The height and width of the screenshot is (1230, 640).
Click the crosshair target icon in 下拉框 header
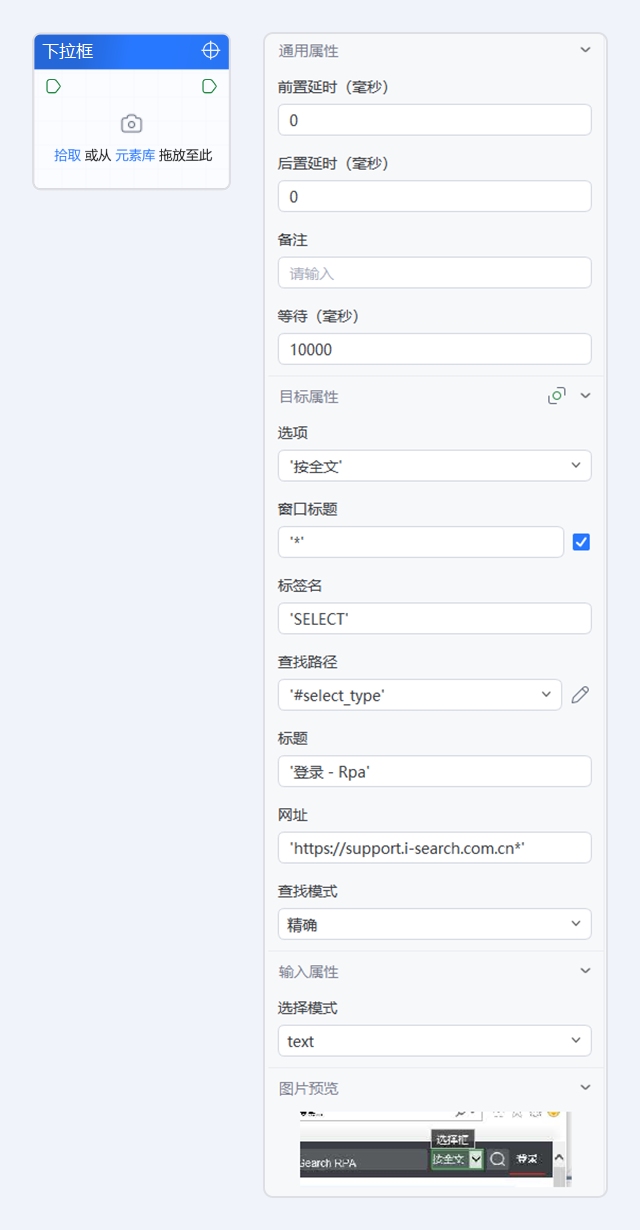210,50
